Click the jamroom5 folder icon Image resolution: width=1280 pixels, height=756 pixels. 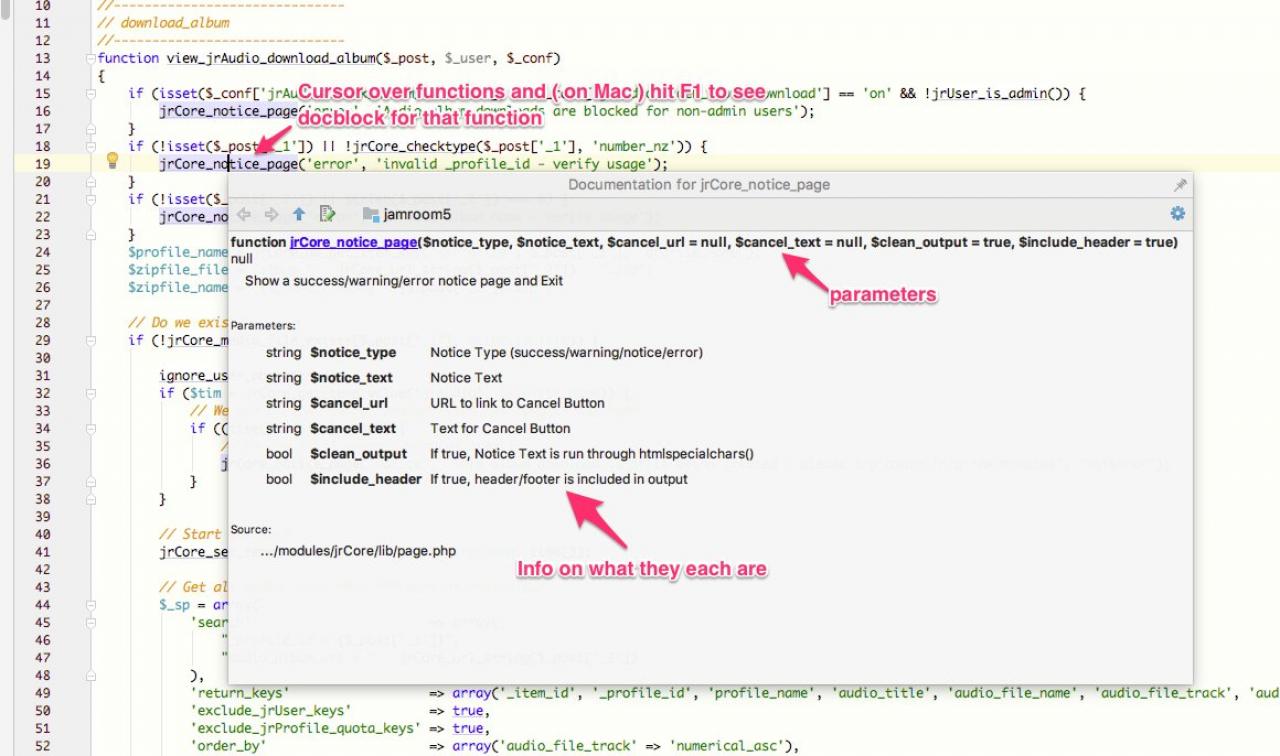click(371, 214)
